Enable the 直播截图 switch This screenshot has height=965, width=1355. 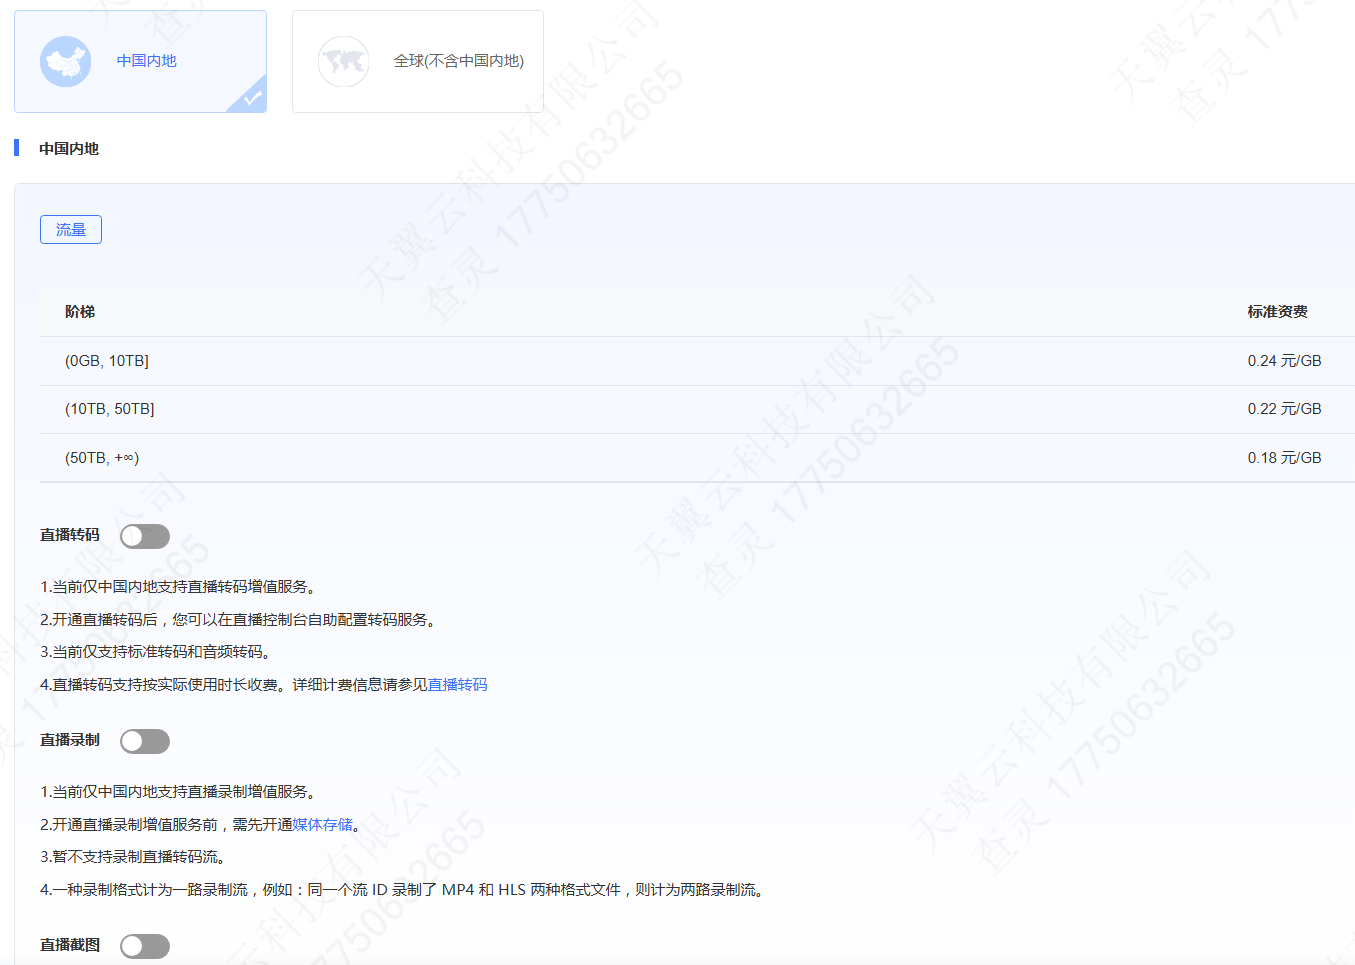145,946
